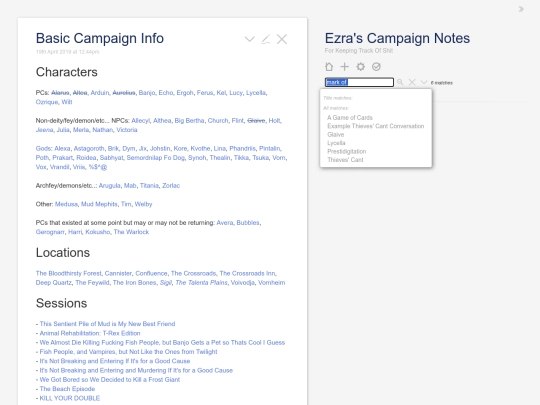540x405 pixels.
Task: Open the Althea NPC link
Action: point(162,121)
